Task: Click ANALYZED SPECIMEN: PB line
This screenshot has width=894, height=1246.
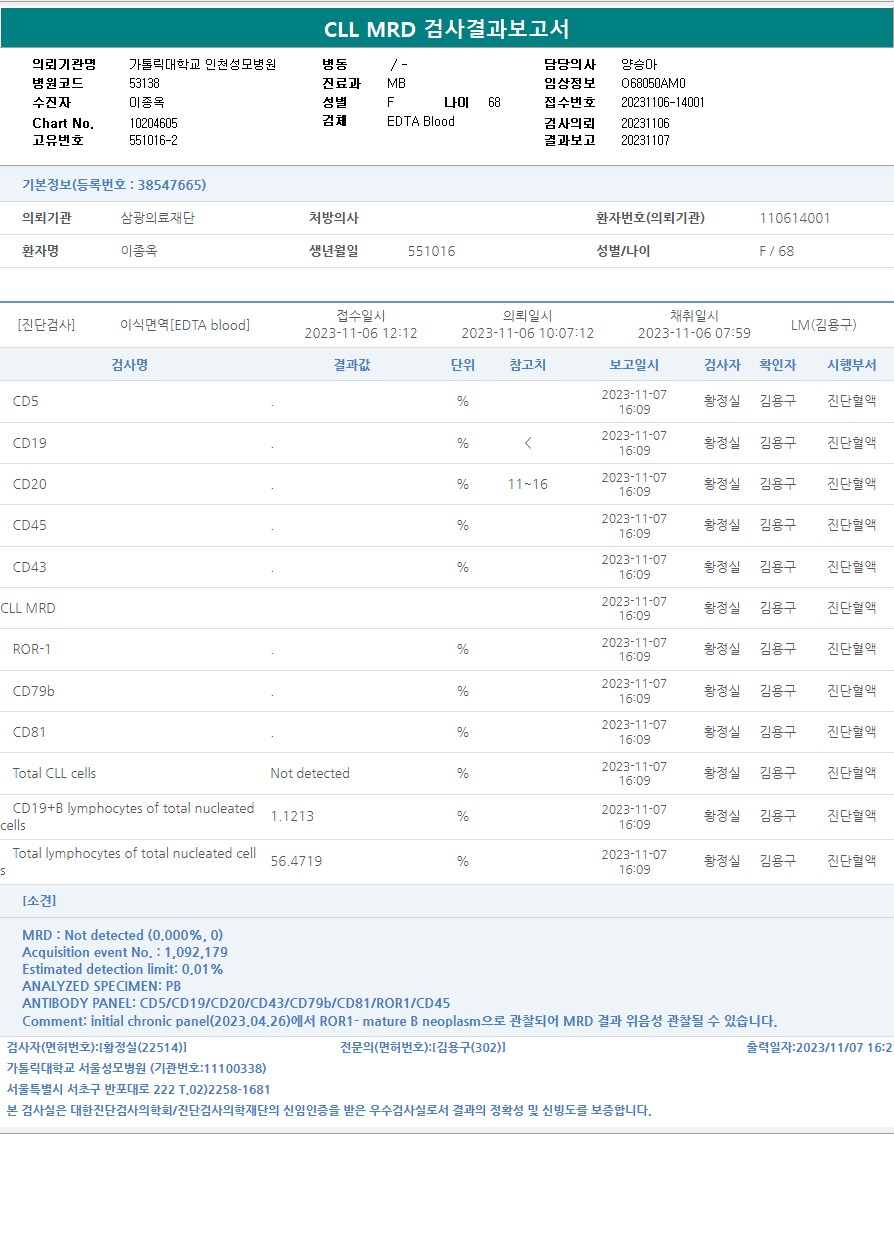Action: (102, 986)
